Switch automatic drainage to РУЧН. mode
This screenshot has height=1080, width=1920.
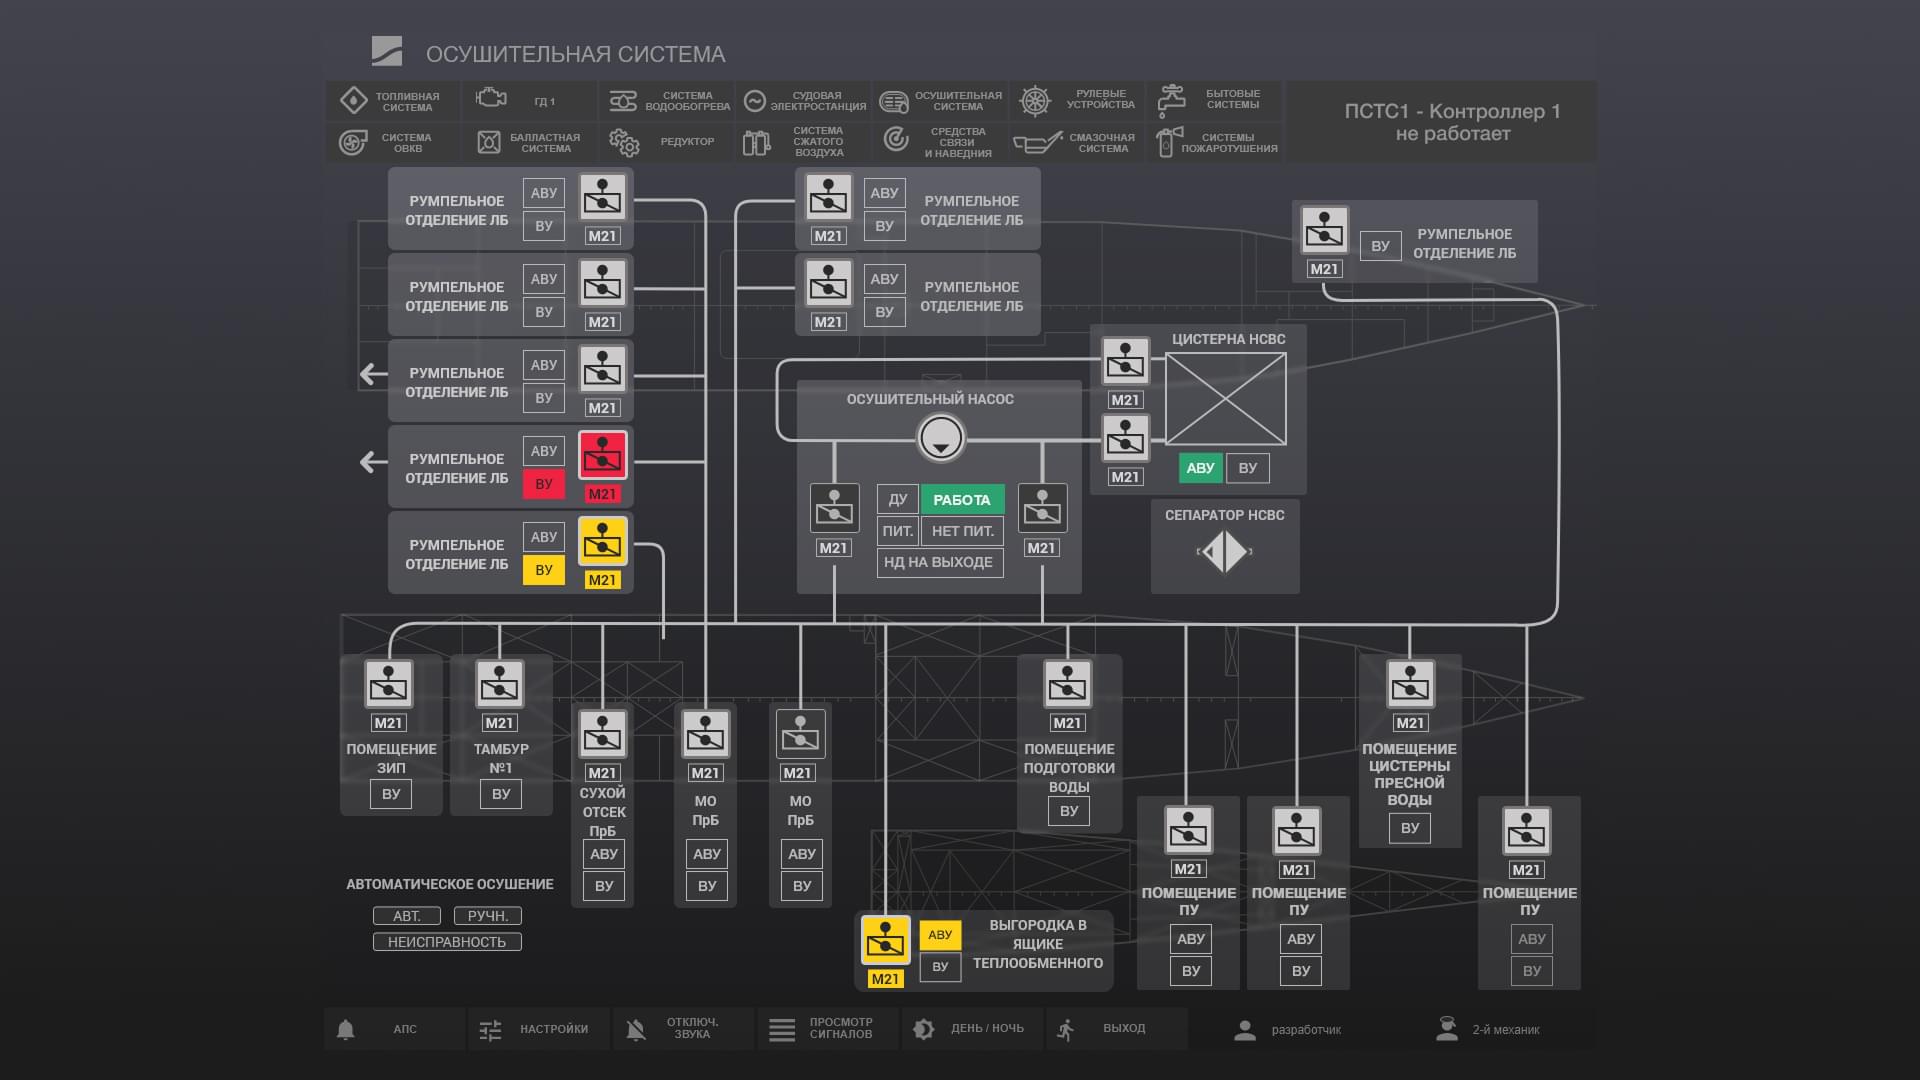click(x=487, y=916)
